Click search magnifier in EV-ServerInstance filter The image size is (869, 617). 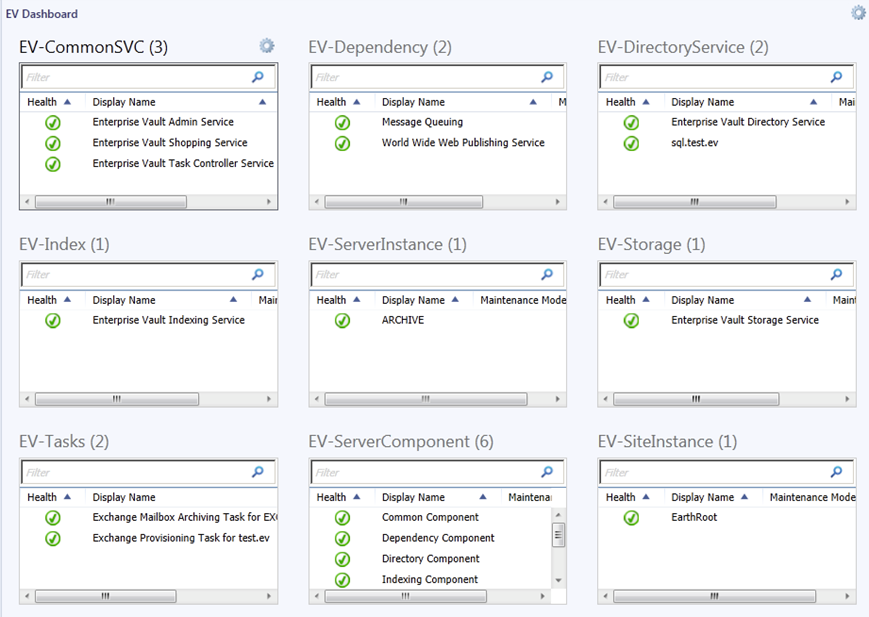coord(547,274)
